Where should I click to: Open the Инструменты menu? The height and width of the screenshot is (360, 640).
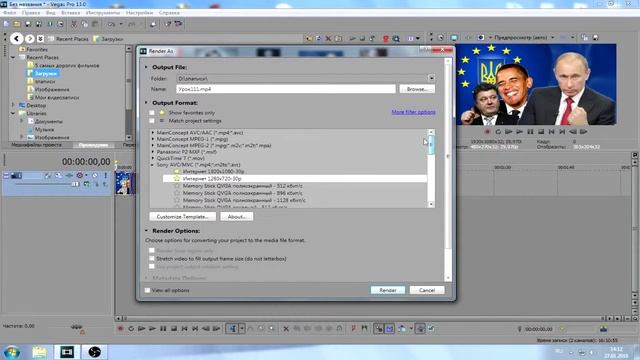tap(103, 13)
